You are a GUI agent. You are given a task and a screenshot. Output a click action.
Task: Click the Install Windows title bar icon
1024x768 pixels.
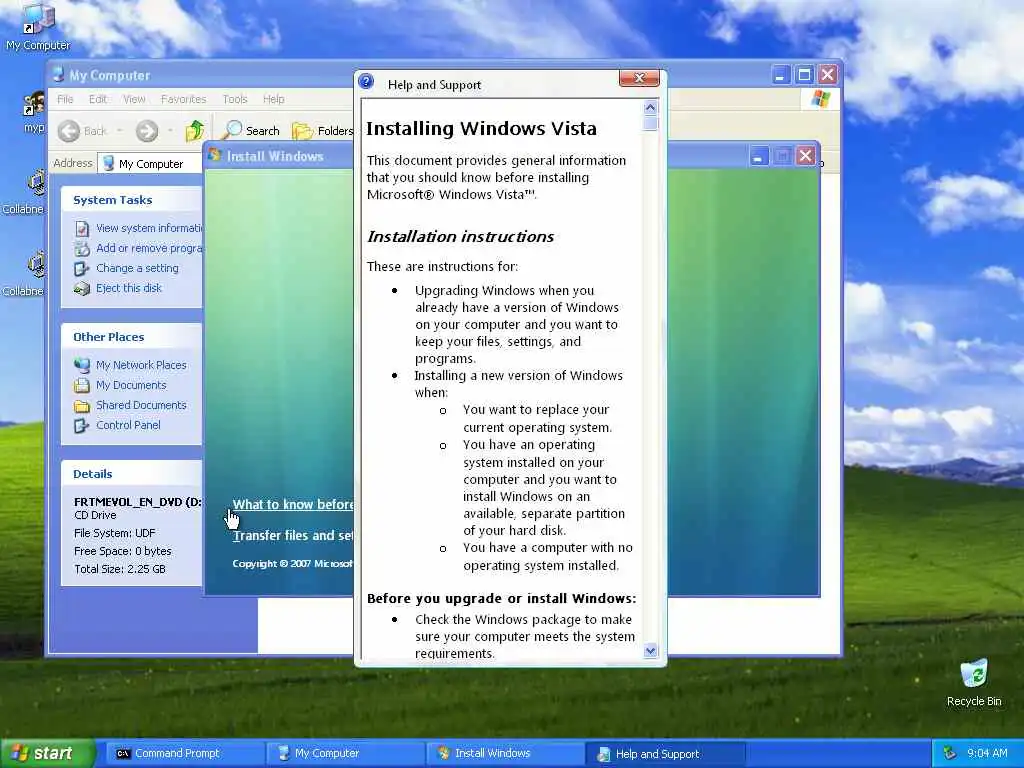215,155
